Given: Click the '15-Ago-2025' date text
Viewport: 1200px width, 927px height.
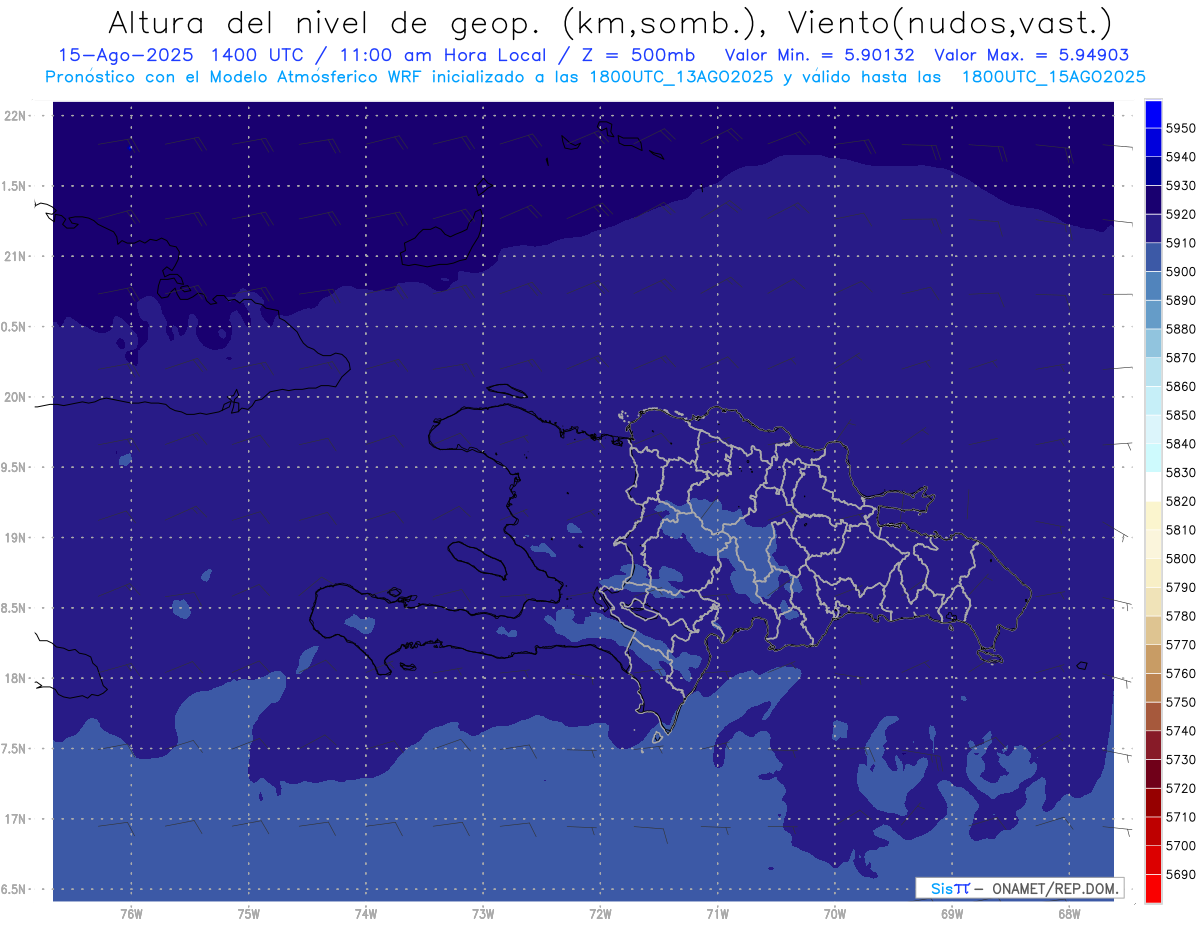Looking at the screenshot, I should point(124,55).
